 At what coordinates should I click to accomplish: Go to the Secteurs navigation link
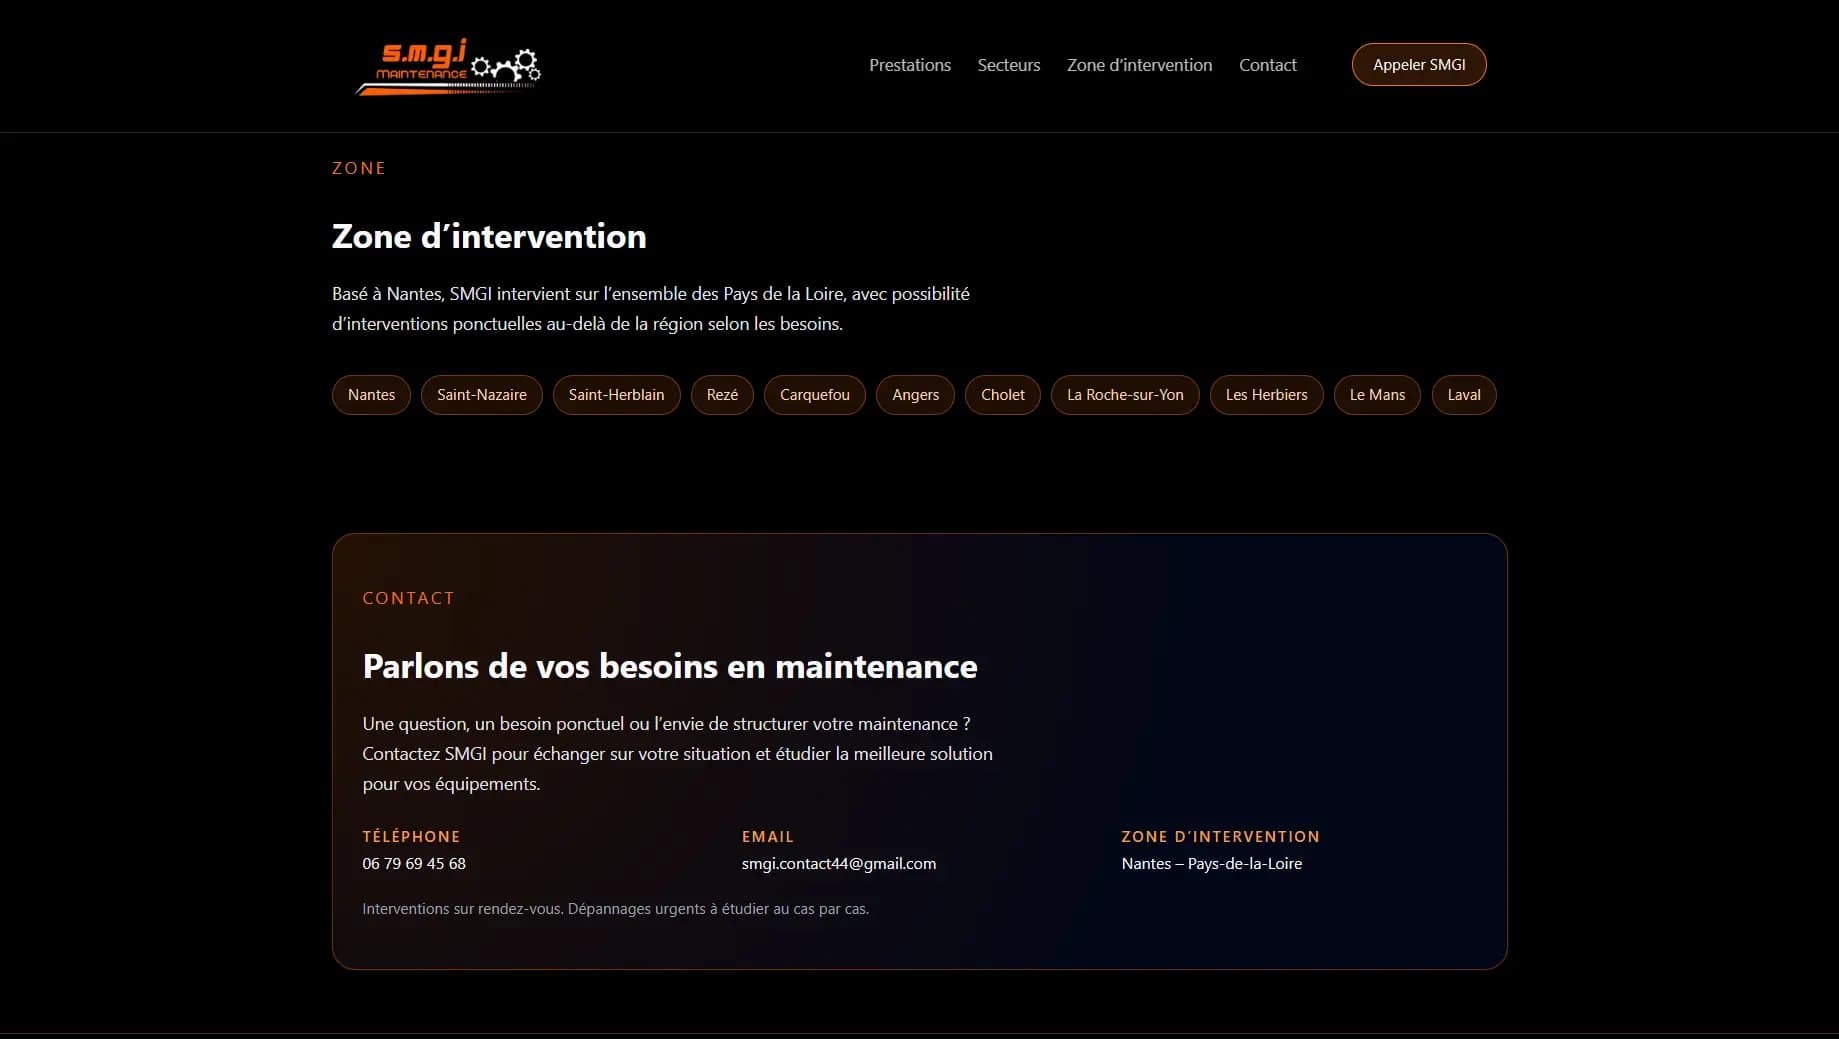point(1008,65)
